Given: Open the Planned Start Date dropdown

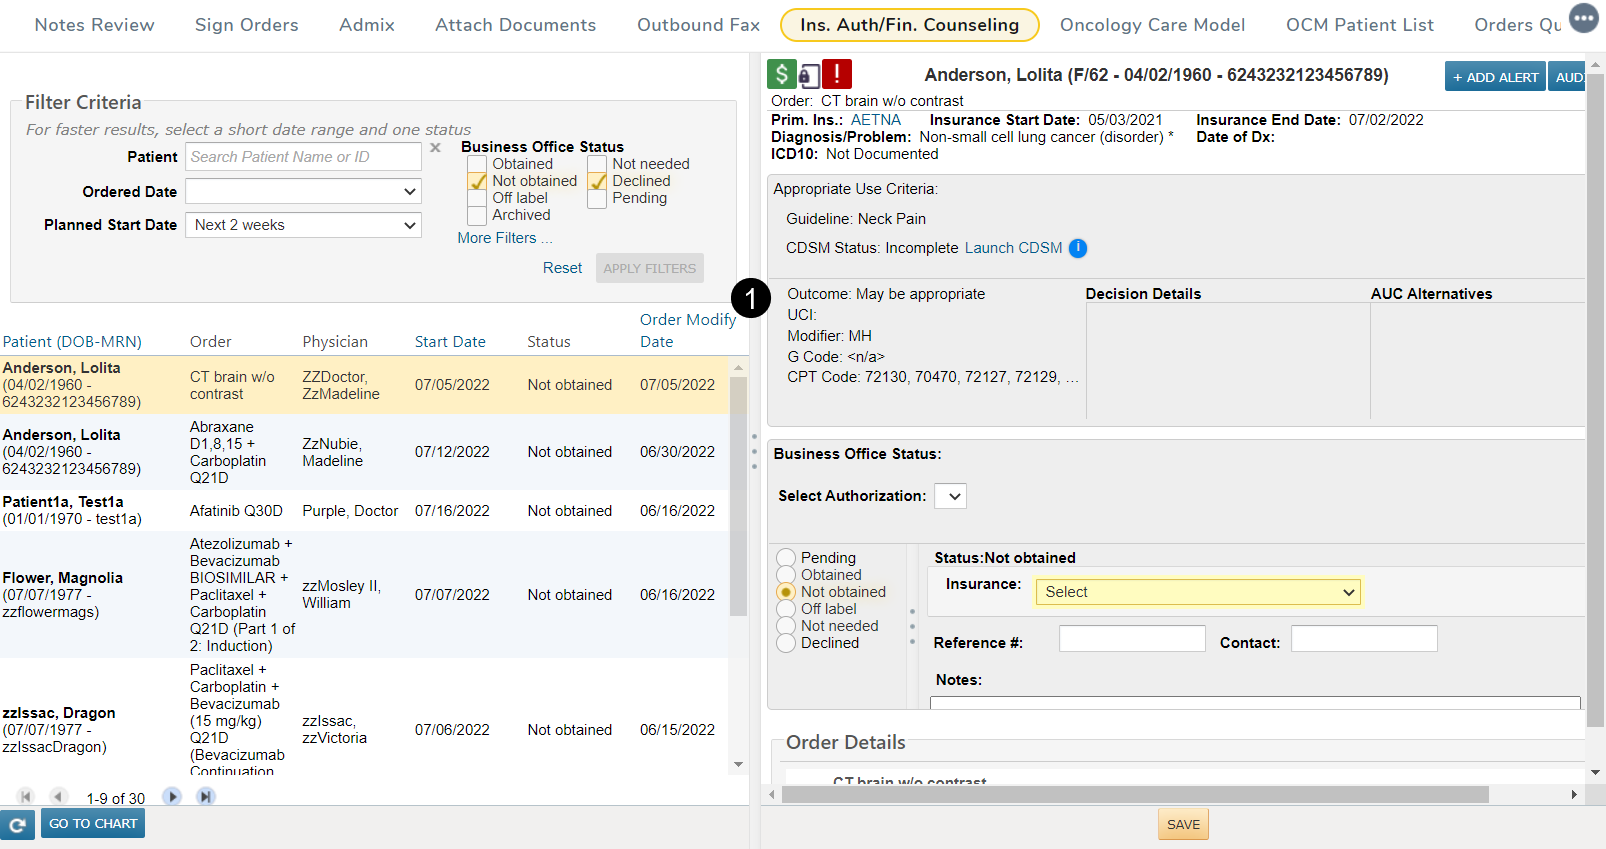Looking at the screenshot, I should 303,225.
